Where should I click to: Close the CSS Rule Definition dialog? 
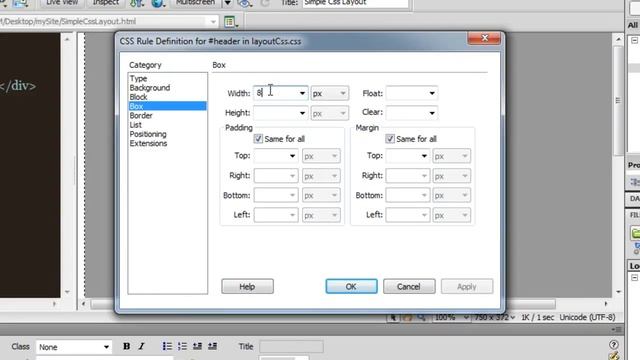coord(484,38)
